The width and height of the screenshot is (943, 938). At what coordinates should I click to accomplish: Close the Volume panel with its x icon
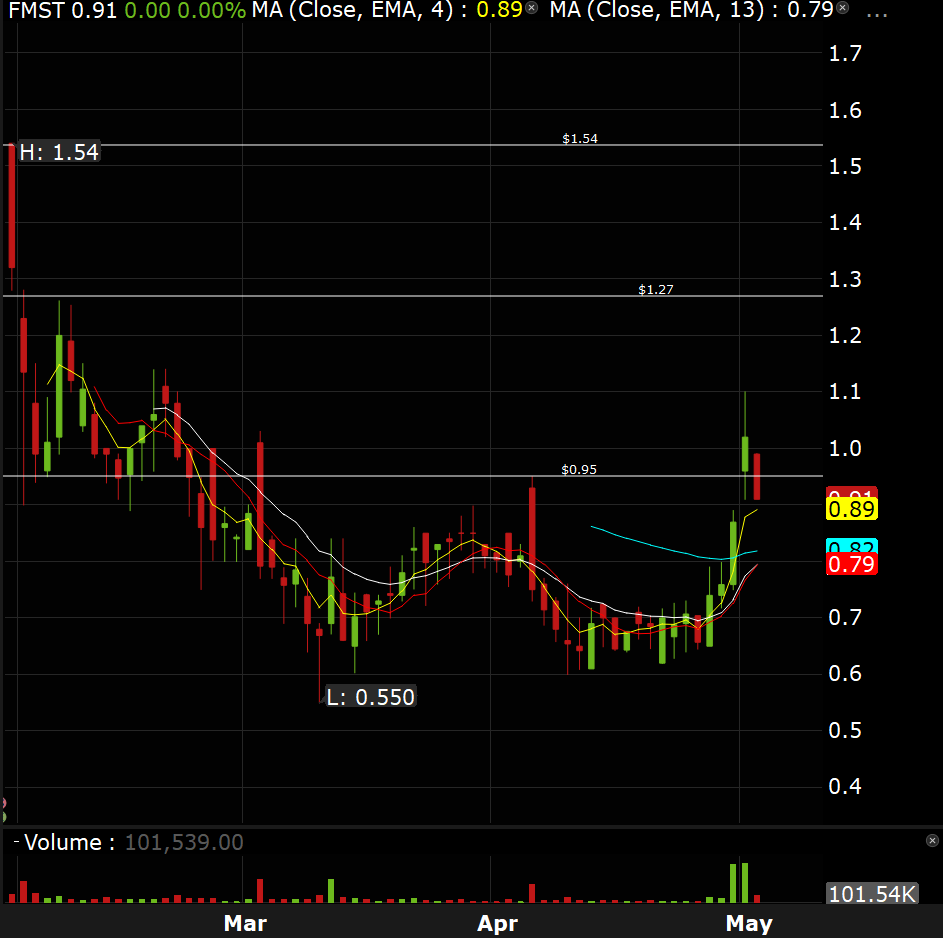932,841
